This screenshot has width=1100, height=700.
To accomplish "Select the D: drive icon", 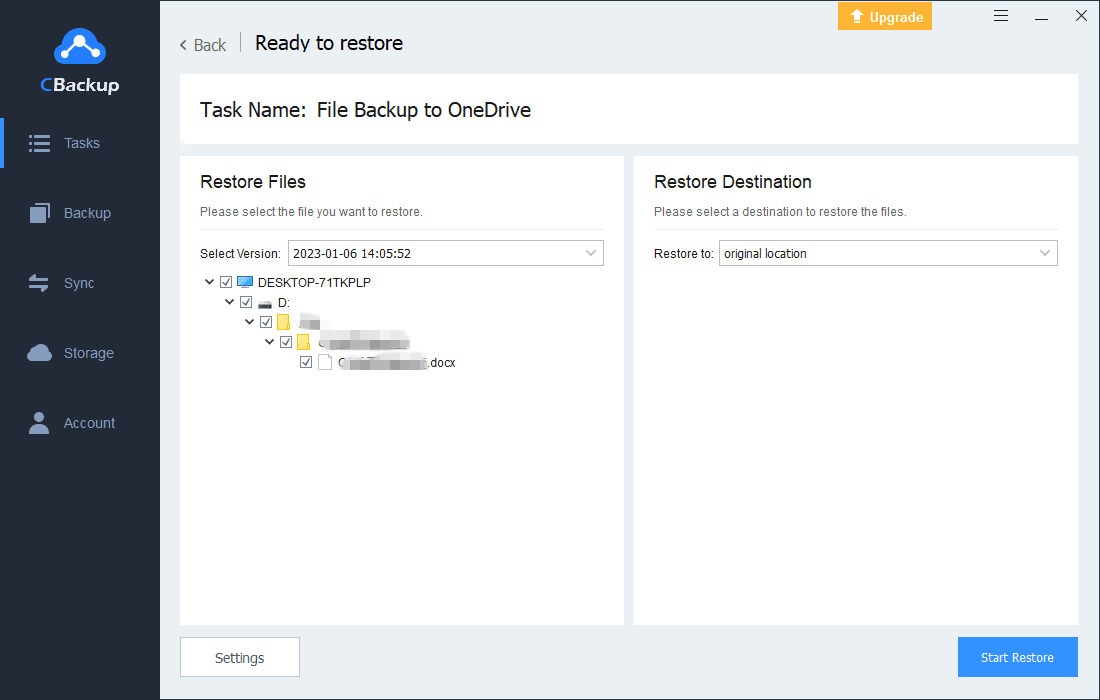I will (264, 304).
